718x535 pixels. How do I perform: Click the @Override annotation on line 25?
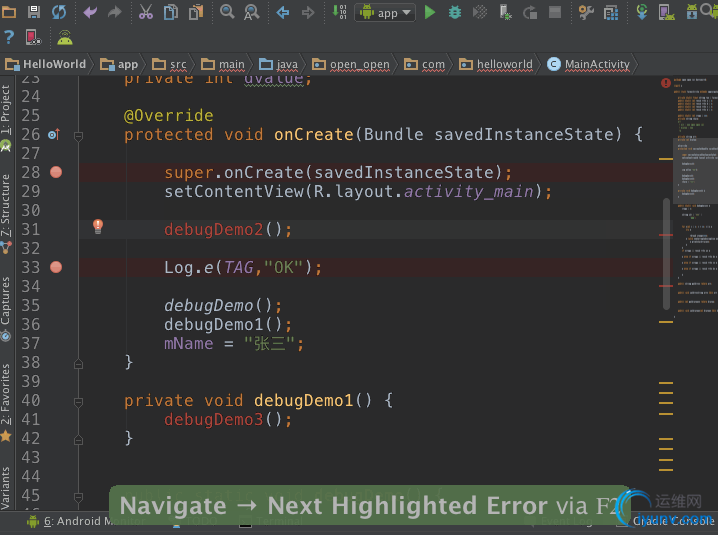[169, 115]
